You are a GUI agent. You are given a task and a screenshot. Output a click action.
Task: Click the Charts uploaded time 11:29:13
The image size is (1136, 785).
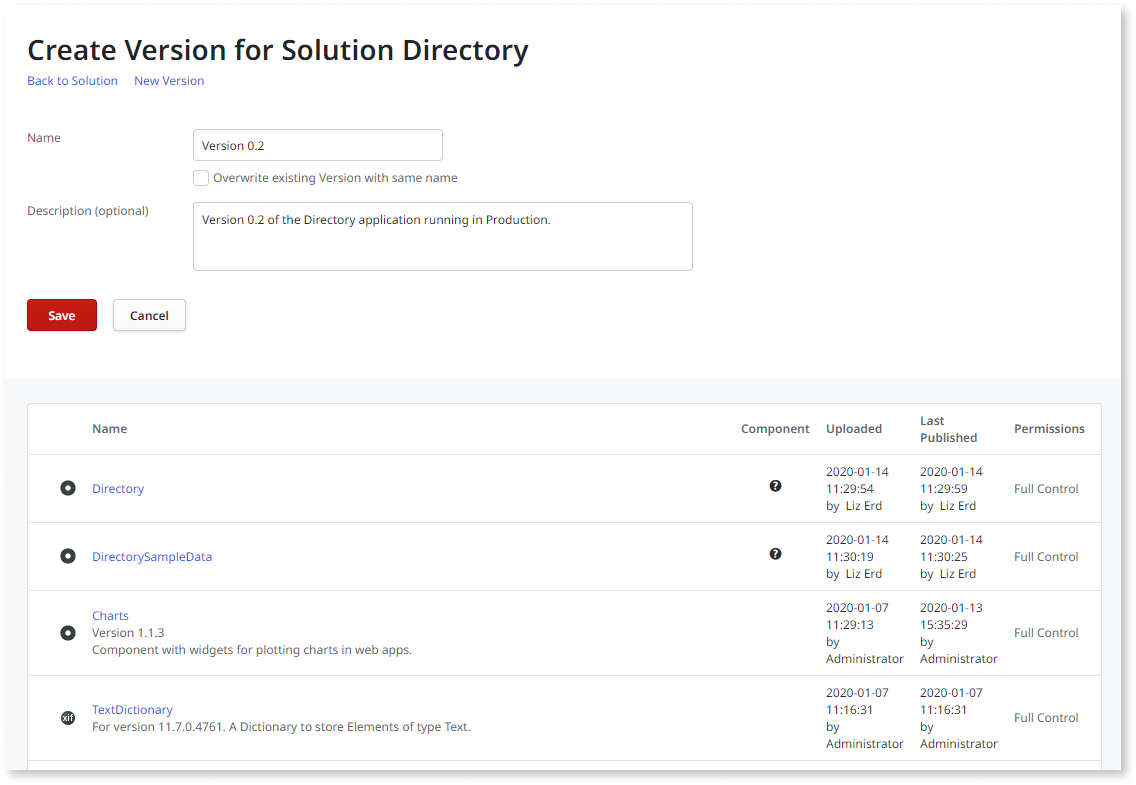tap(850, 625)
